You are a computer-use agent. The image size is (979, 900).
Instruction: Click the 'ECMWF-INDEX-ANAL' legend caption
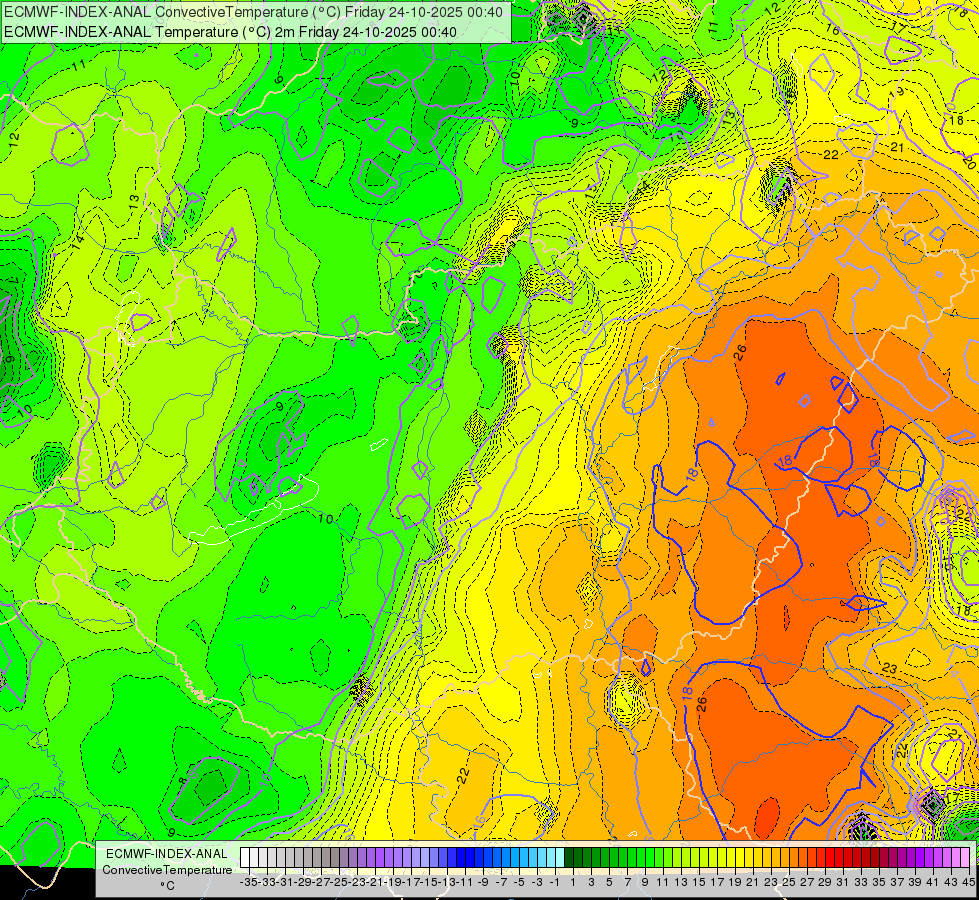[167, 854]
